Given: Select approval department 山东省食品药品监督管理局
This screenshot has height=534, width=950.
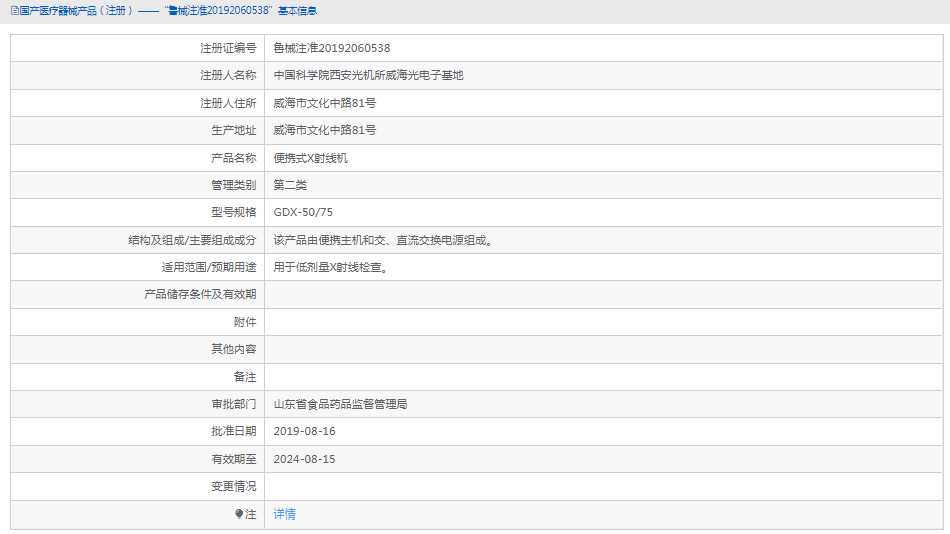Looking at the screenshot, I should pyautogui.click(x=340, y=404).
